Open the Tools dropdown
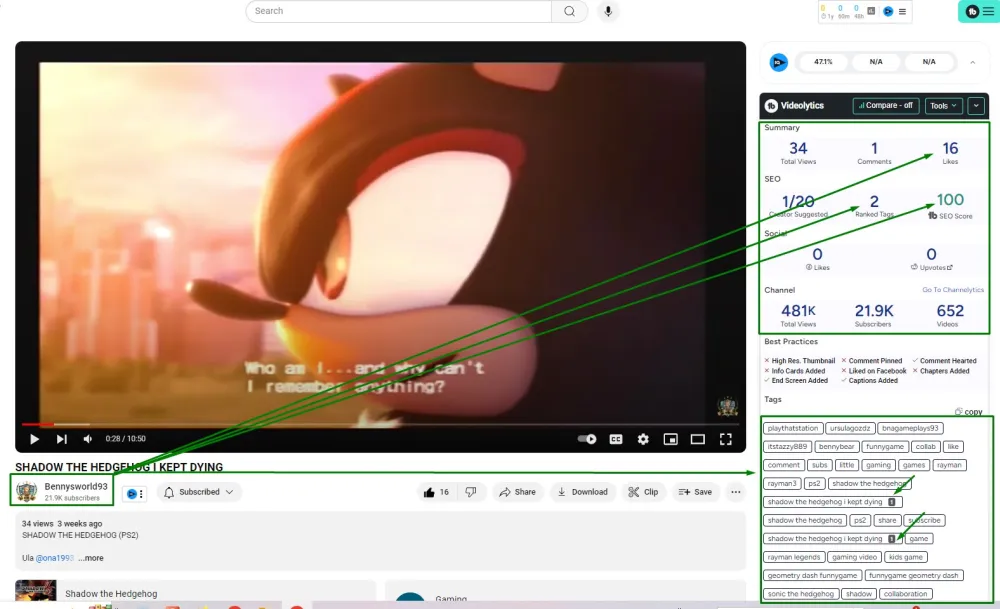1000x609 pixels. (943, 106)
